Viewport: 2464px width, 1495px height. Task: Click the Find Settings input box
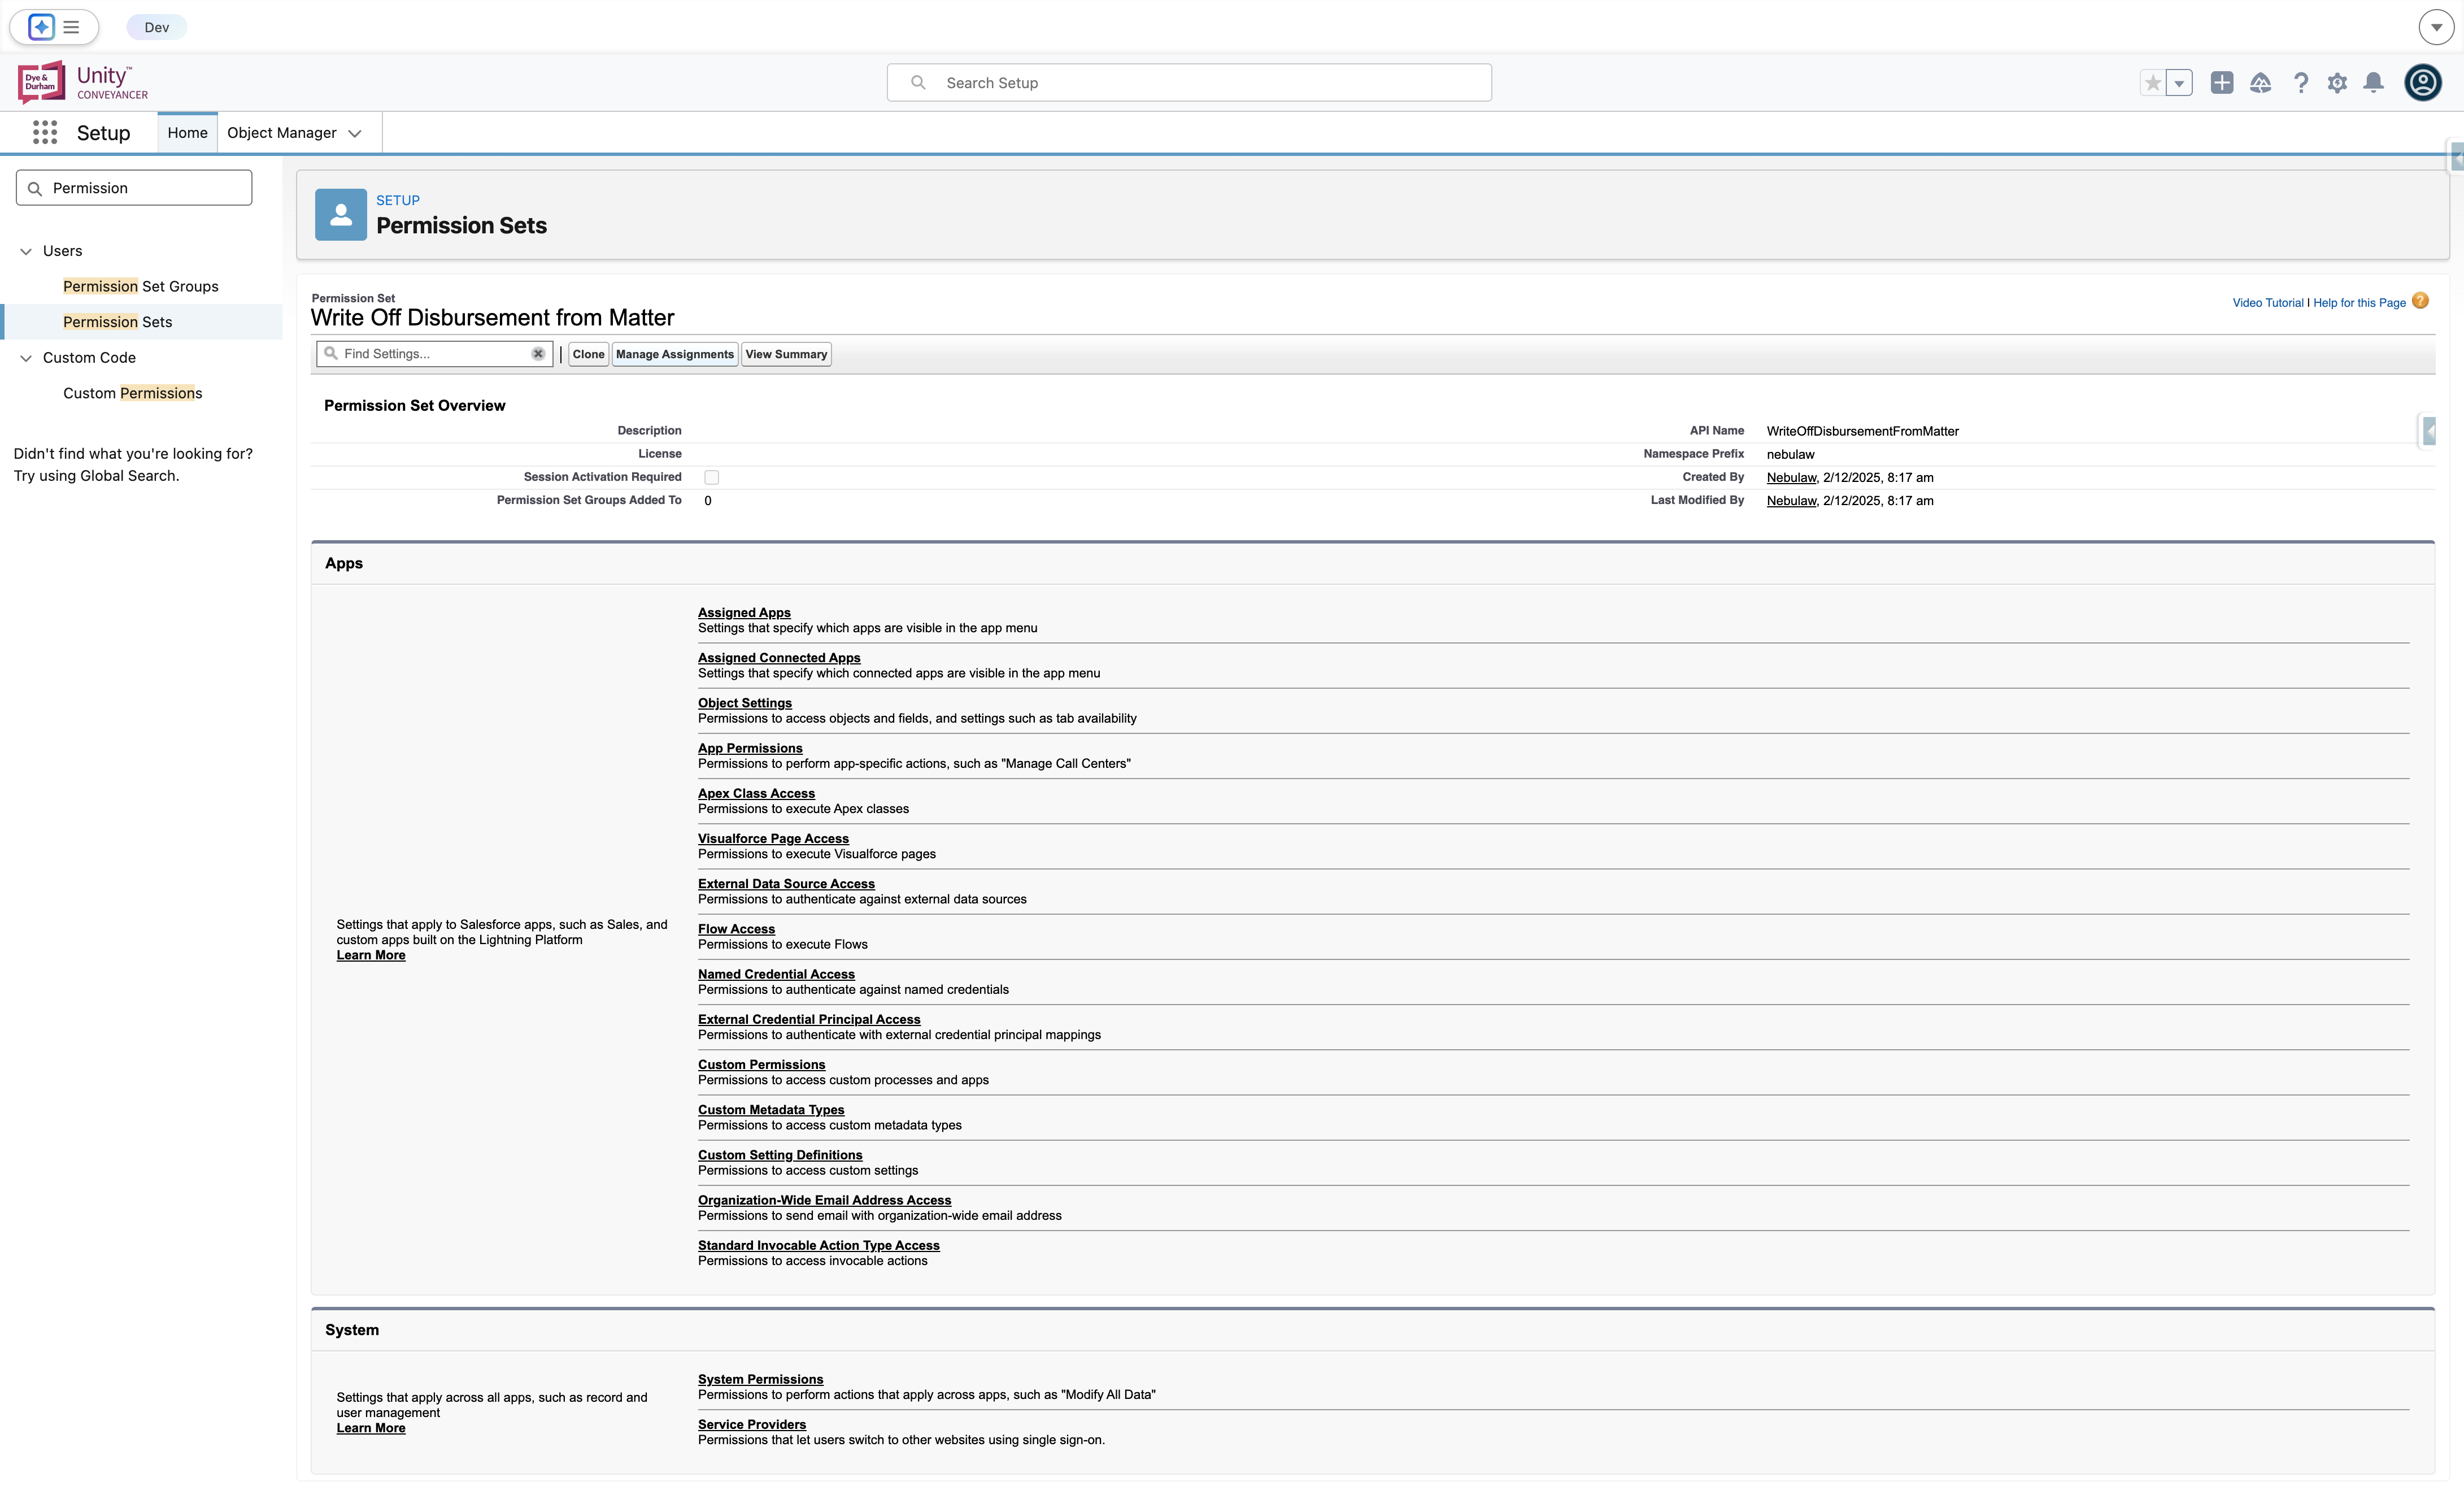pos(435,354)
